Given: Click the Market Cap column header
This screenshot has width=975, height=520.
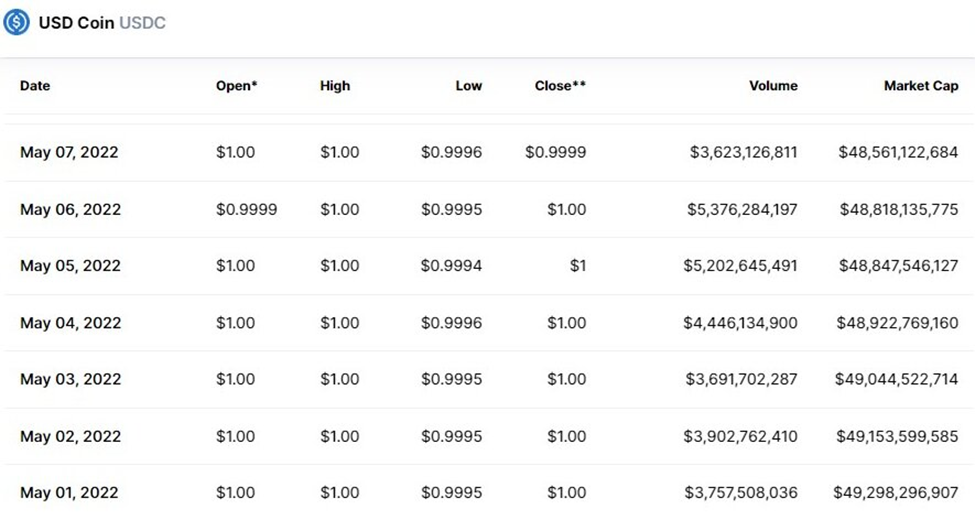Looking at the screenshot, I should click(x=920, y=86).
